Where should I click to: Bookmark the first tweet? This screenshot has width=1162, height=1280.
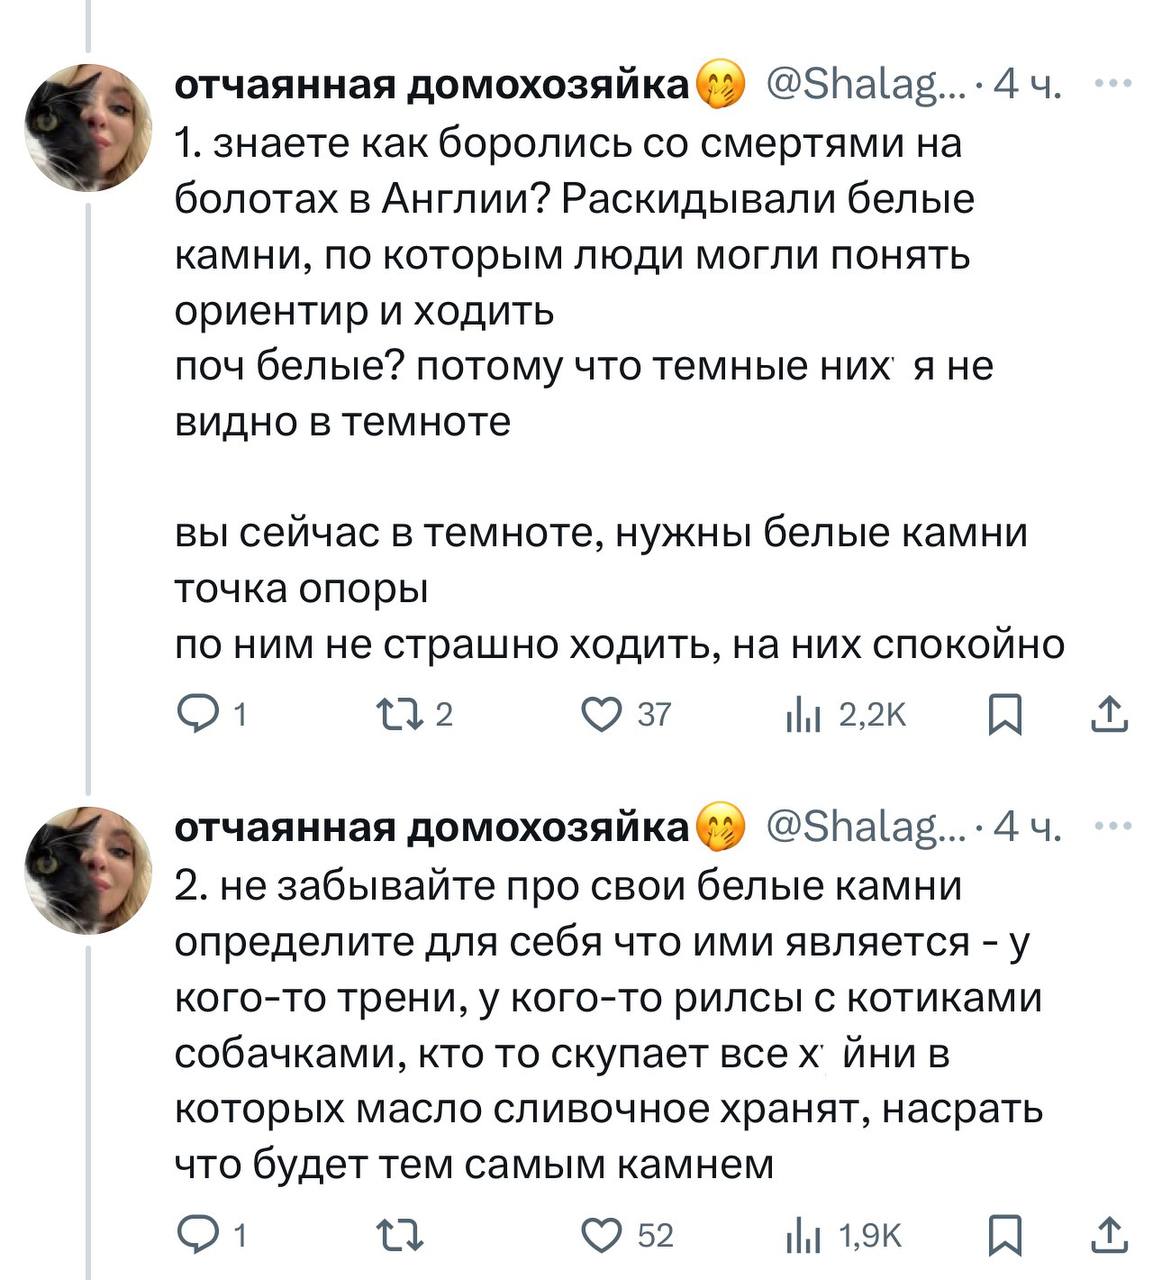[x=1005, y=714]
